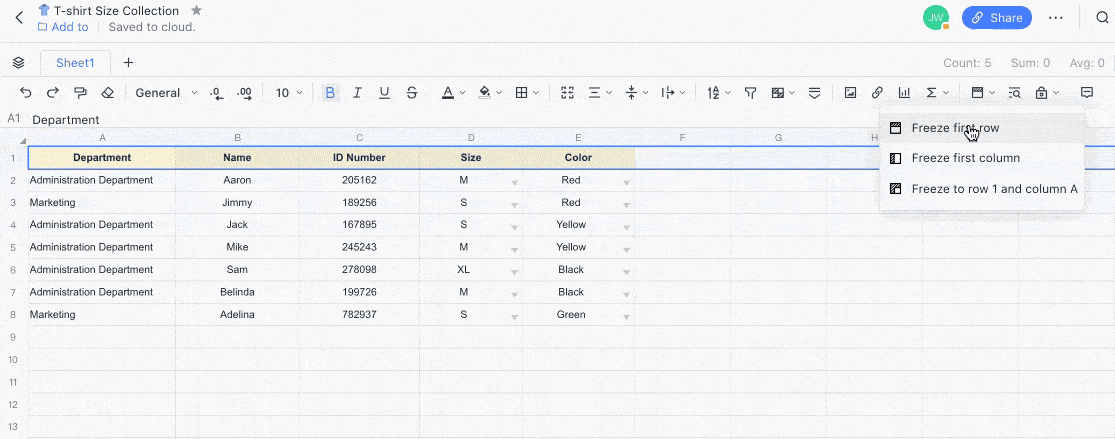
Task: Open the General number format dropdown
Action: [166, 93]
